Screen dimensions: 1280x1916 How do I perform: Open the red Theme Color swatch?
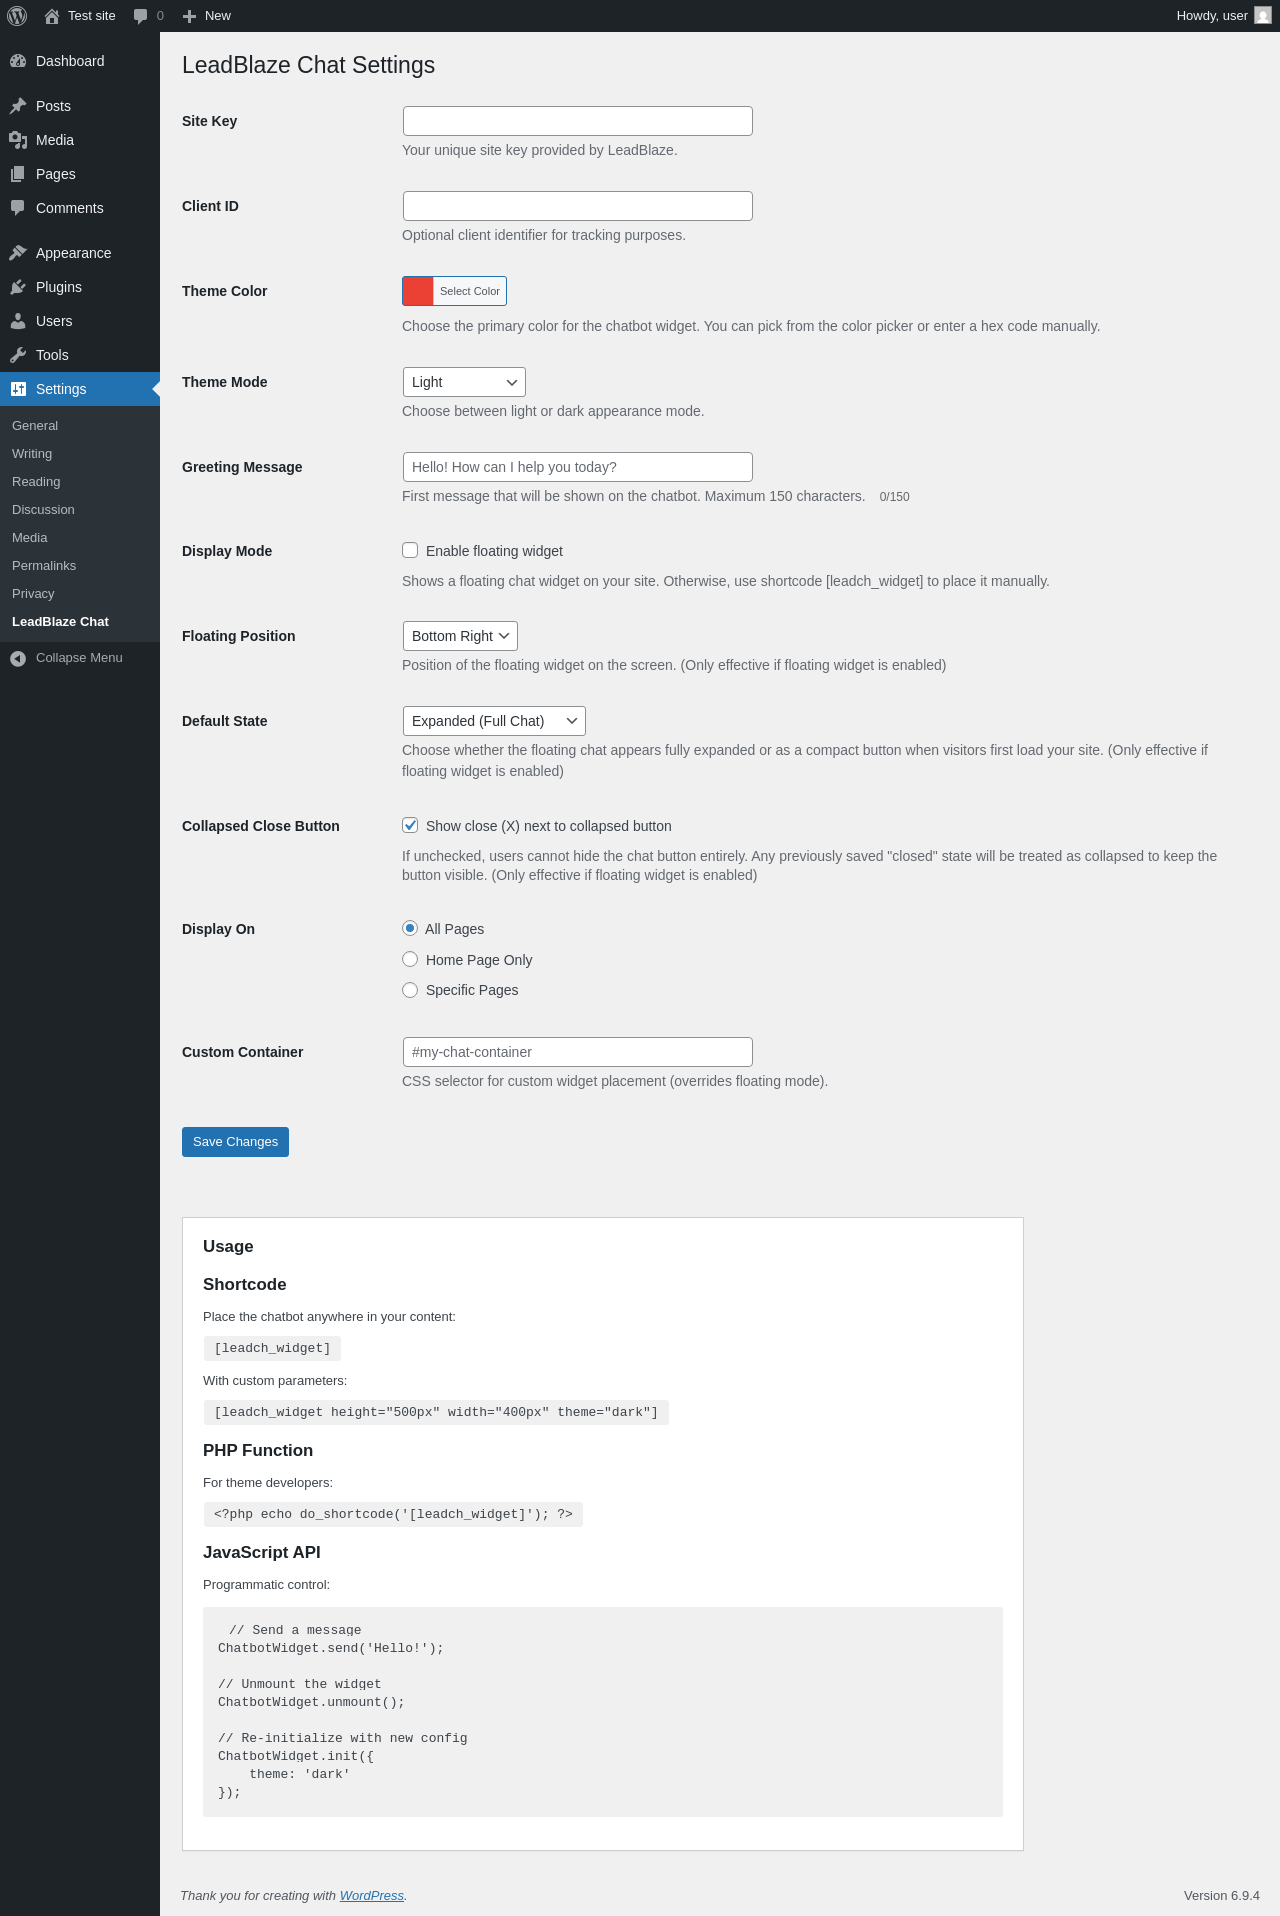418,291
